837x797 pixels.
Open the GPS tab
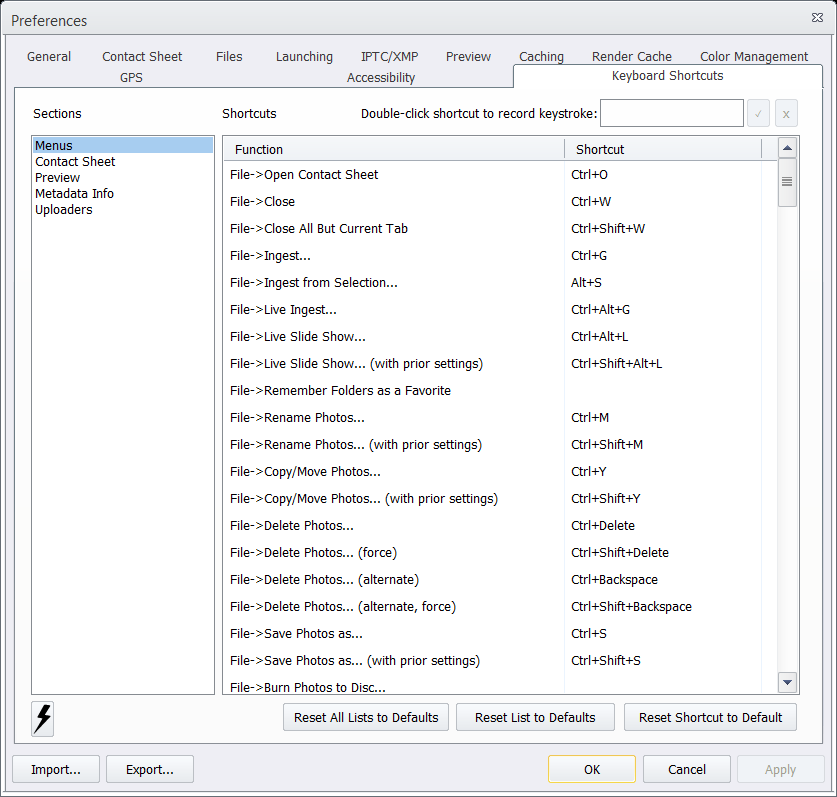pyautogui.click(x=131, y=77)
